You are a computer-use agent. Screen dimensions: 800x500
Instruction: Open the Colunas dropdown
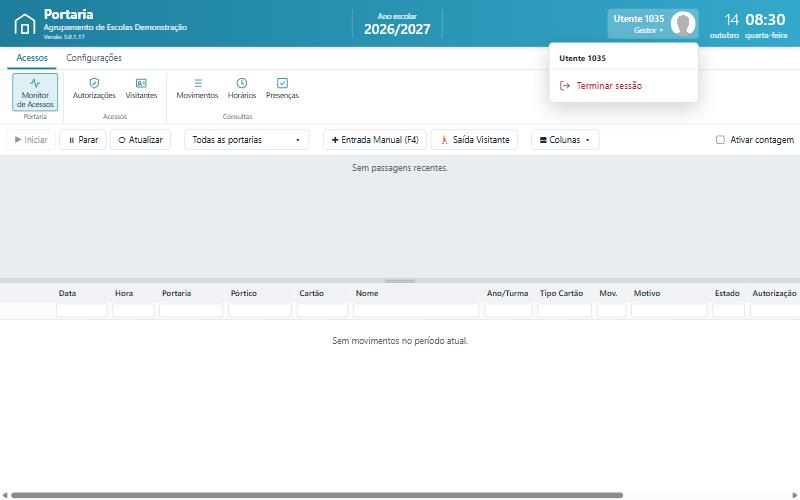[x=565, y=140]
